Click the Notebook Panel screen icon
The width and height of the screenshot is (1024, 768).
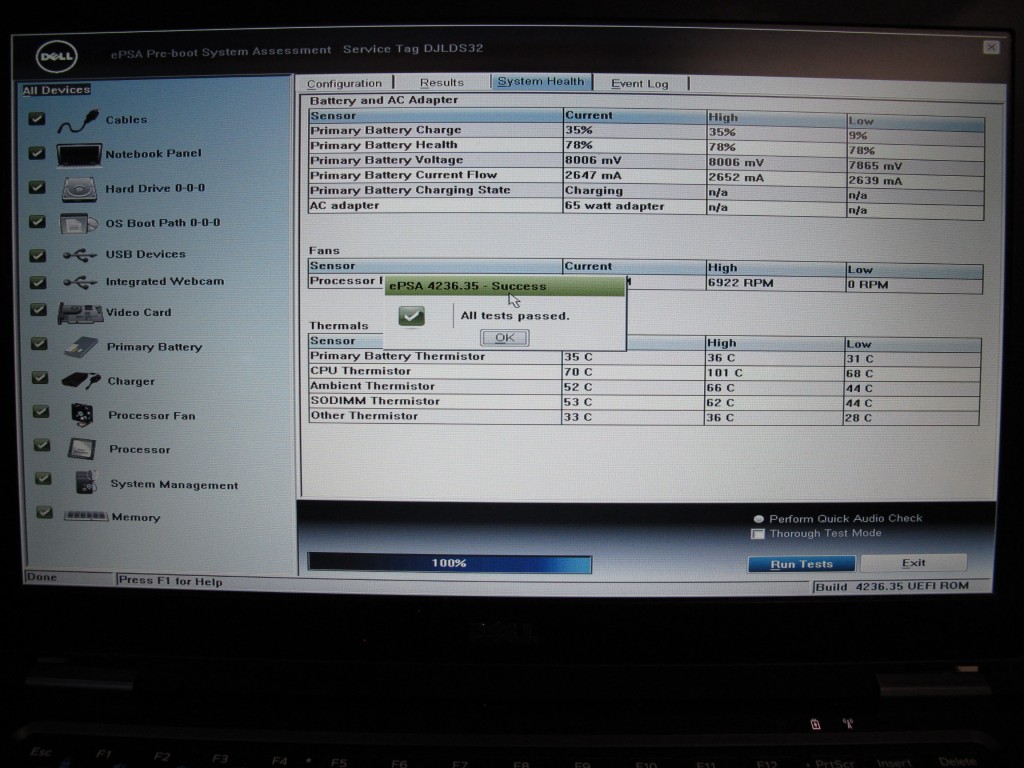(79, 155)
